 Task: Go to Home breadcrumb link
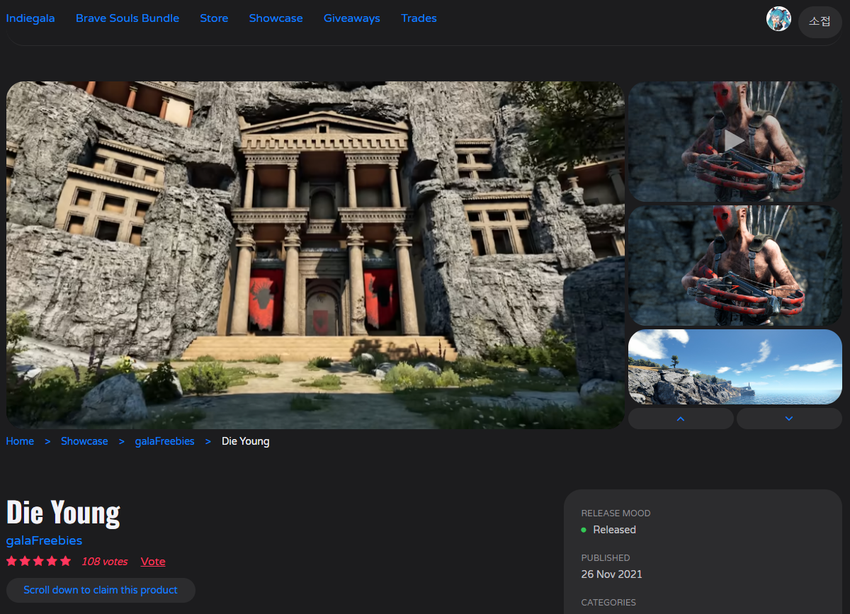click(x=20, y=442)
